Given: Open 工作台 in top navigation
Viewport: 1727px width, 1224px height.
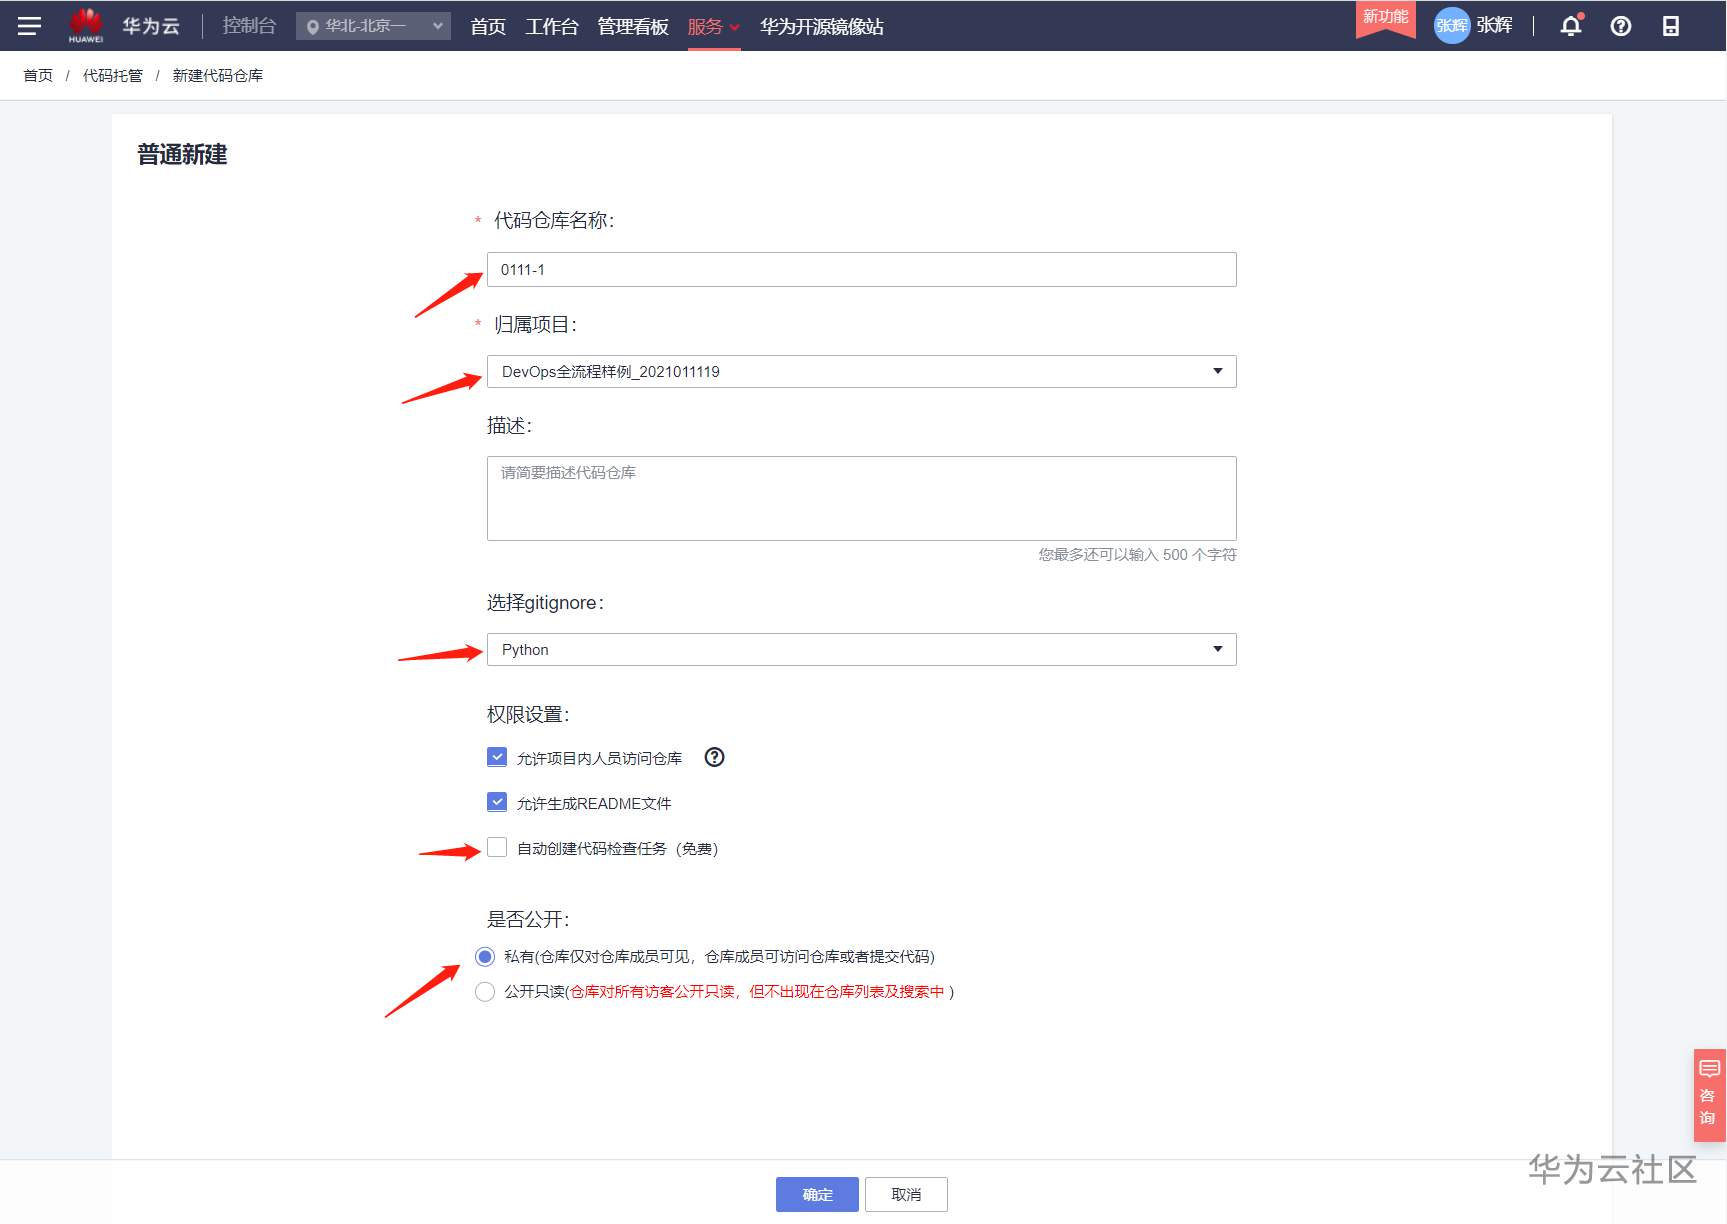Looking at the screenshot, I should (x=552, y=27).
